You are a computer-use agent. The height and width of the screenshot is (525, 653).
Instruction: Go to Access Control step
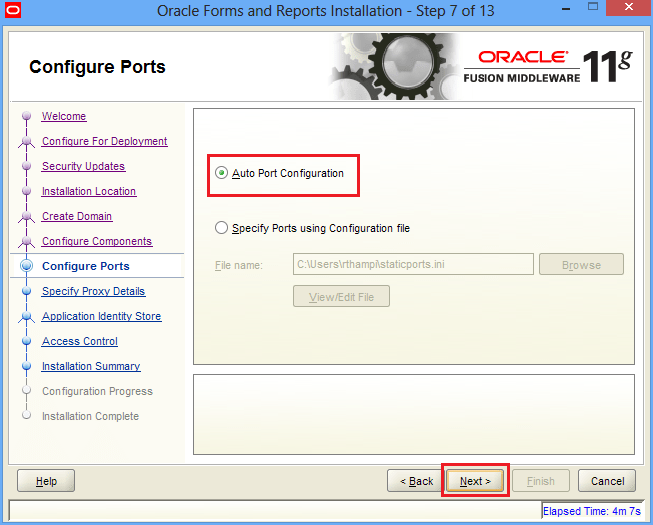pos(80,341)
